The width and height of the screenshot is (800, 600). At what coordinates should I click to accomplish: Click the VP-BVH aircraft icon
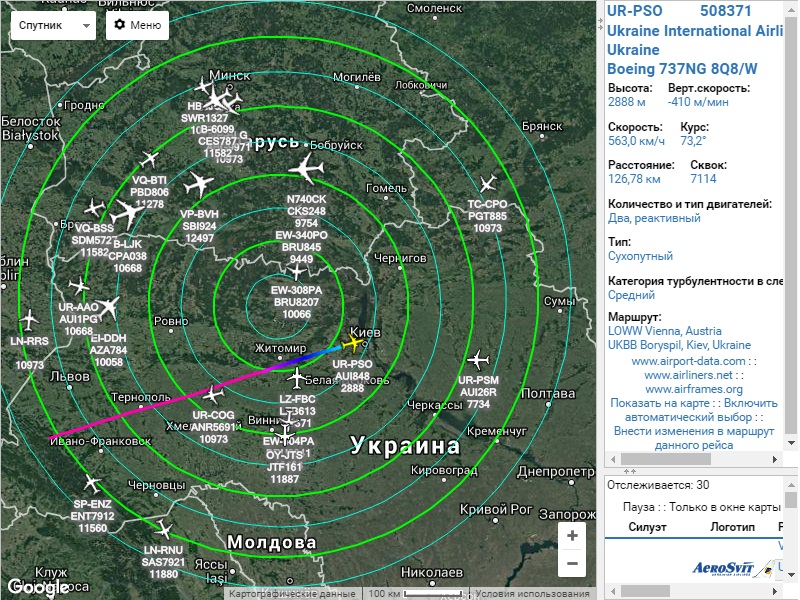(200, 186)
